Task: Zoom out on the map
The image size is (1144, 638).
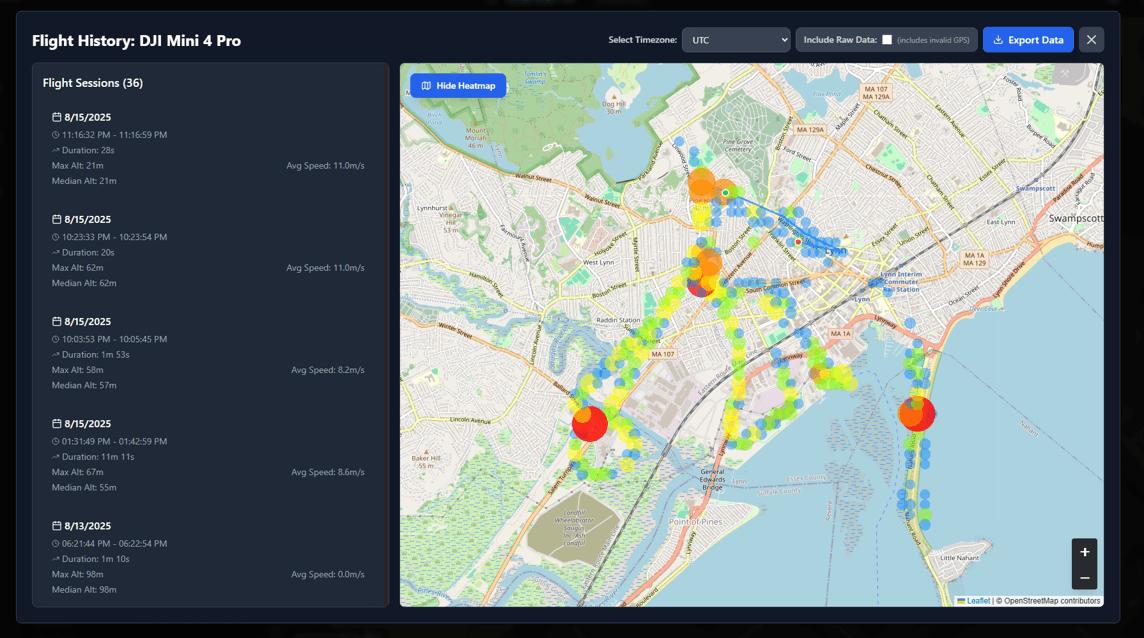Action: point(1084,577)
